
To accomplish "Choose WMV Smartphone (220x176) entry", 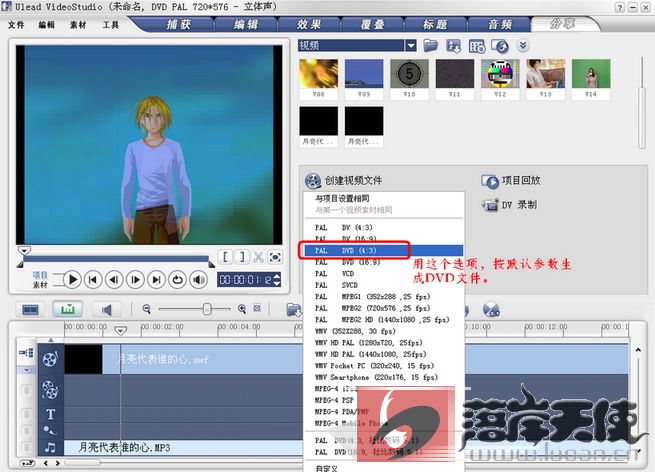I will (383, 377).
